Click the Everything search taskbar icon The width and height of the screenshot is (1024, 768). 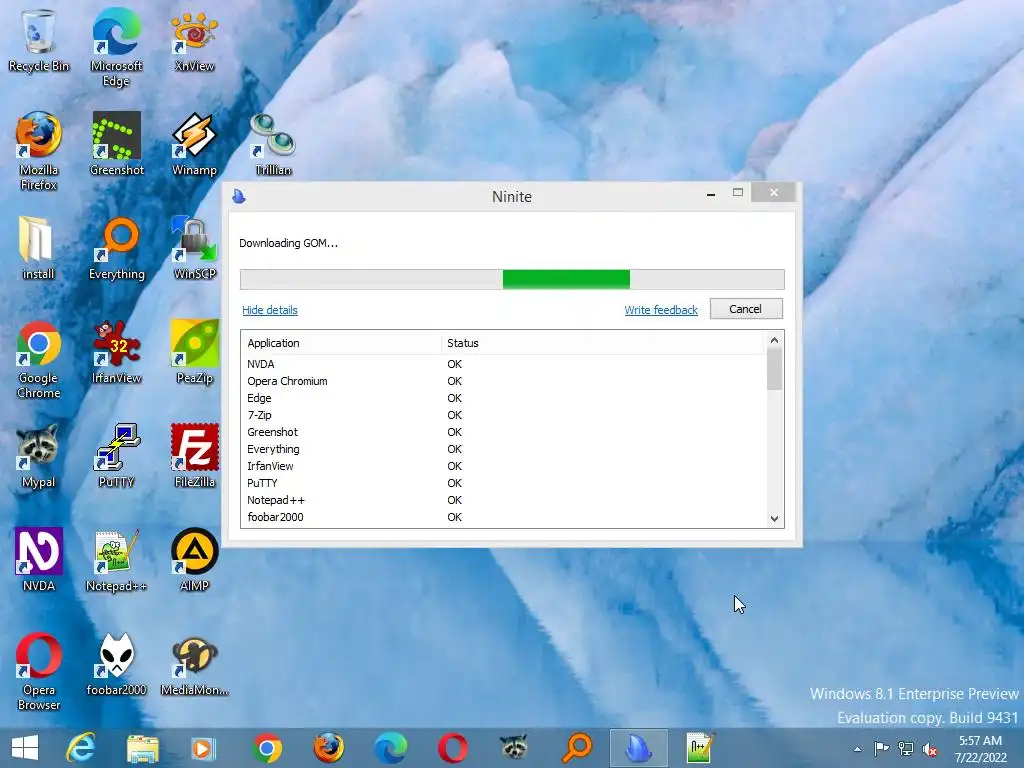(577, 748)
